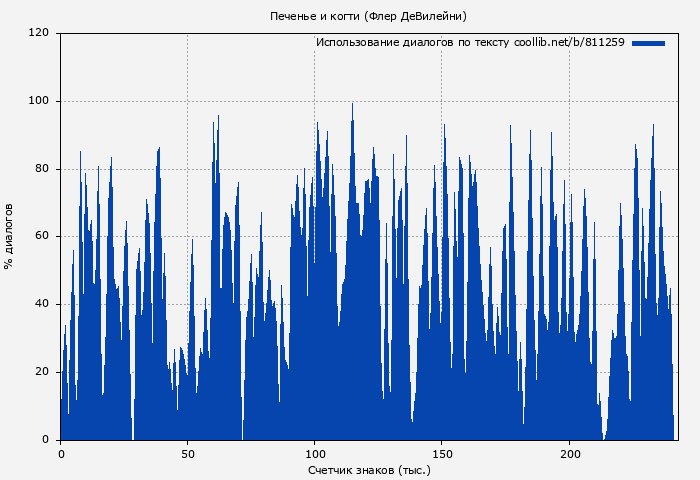Click the 0 tick on horizontal axis
Screen dimensions: 700x480
click(61, 453)
